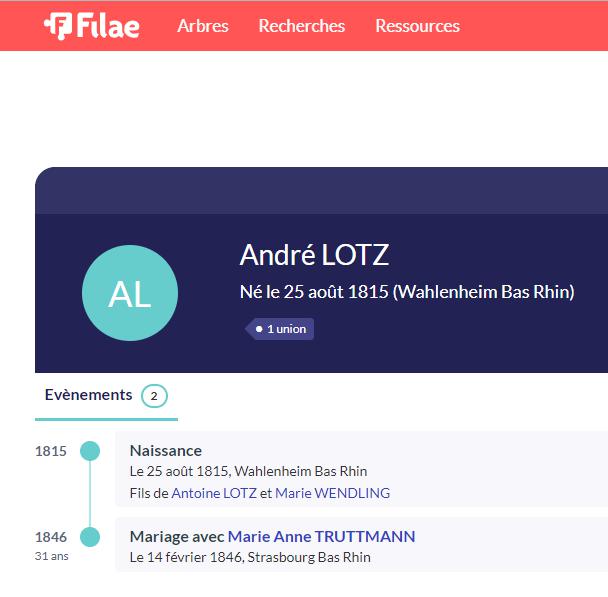Screen dimensions: 608x597
Task: Open Marie WENDLING profile link
Action: point(333,493)
